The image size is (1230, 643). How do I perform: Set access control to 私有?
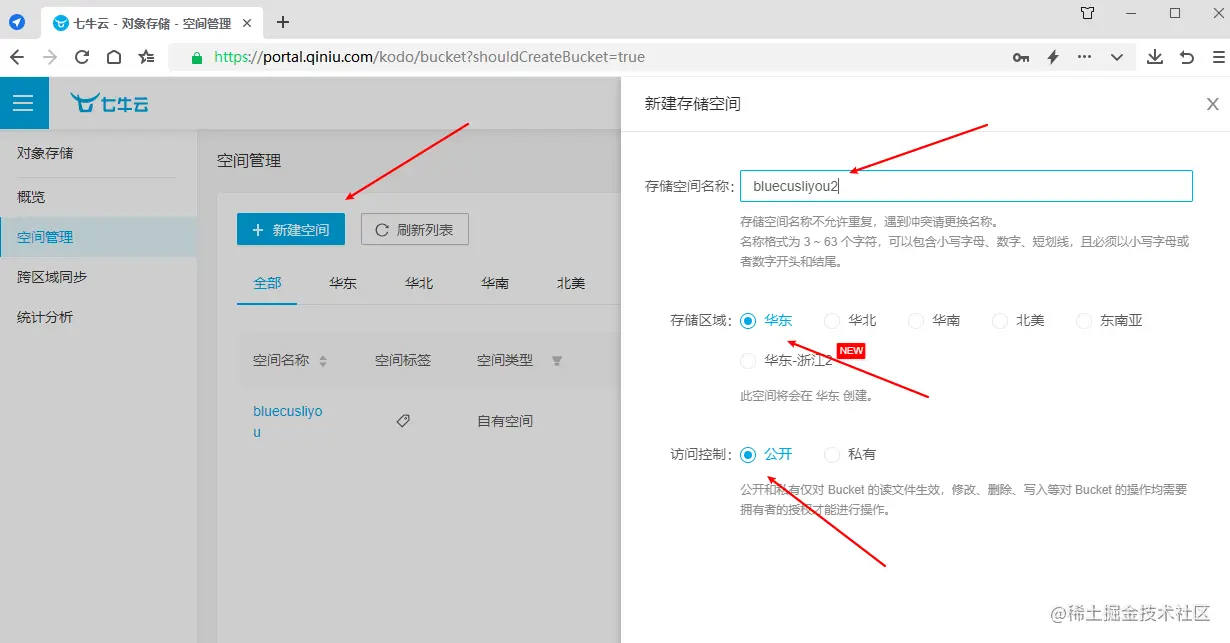(x=832, y=454)
